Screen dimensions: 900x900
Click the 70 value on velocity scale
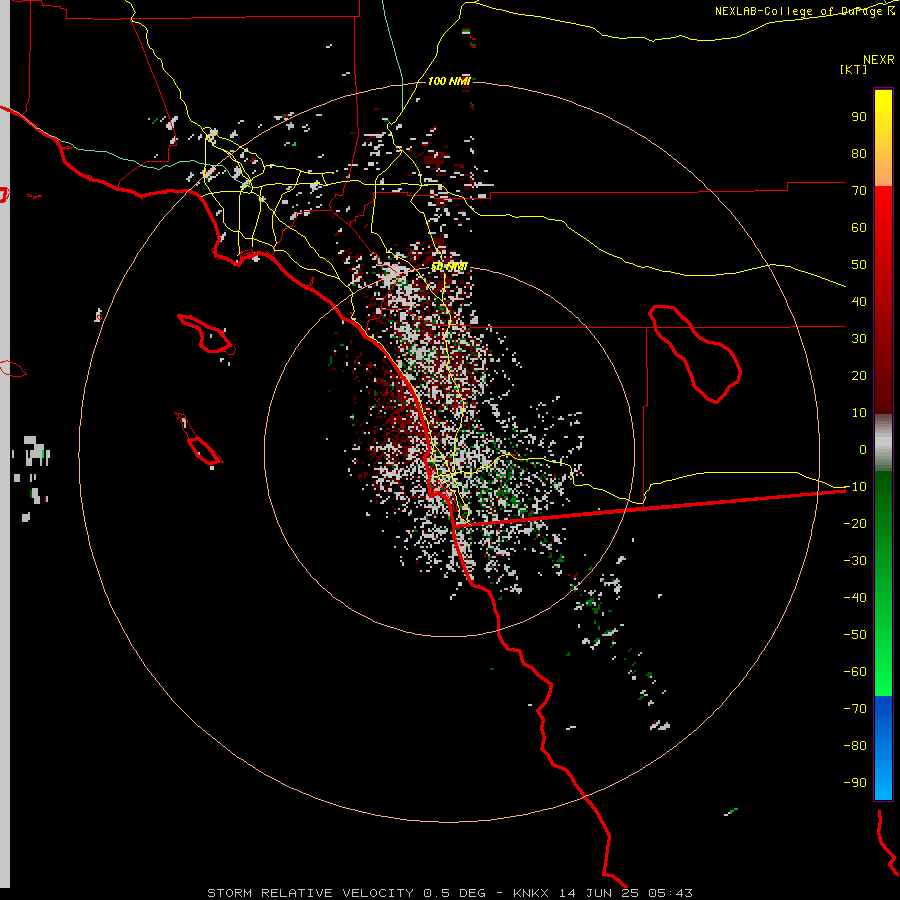tap(859, 191)
